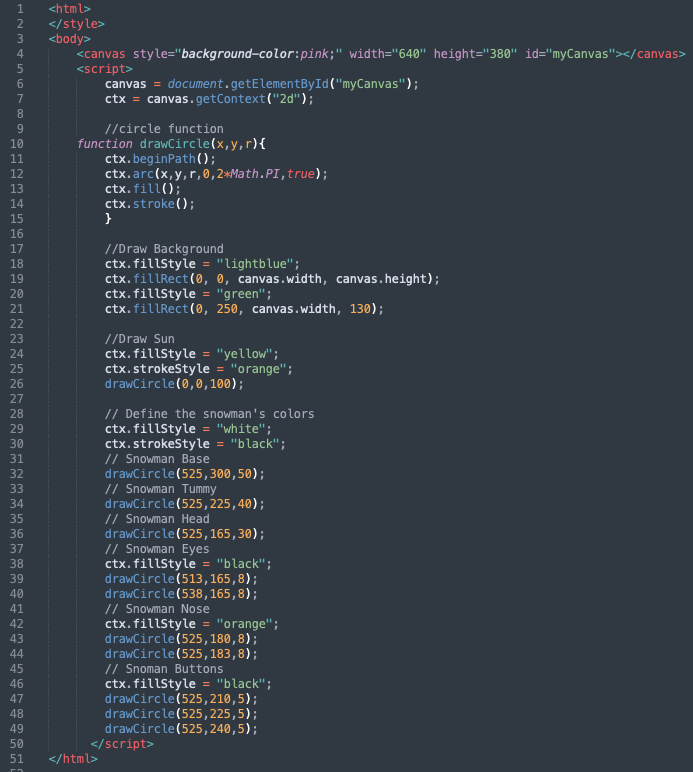Click the '// Snowman Base' comment
Screen dimensions: 693x772
[x=157, y=459]
